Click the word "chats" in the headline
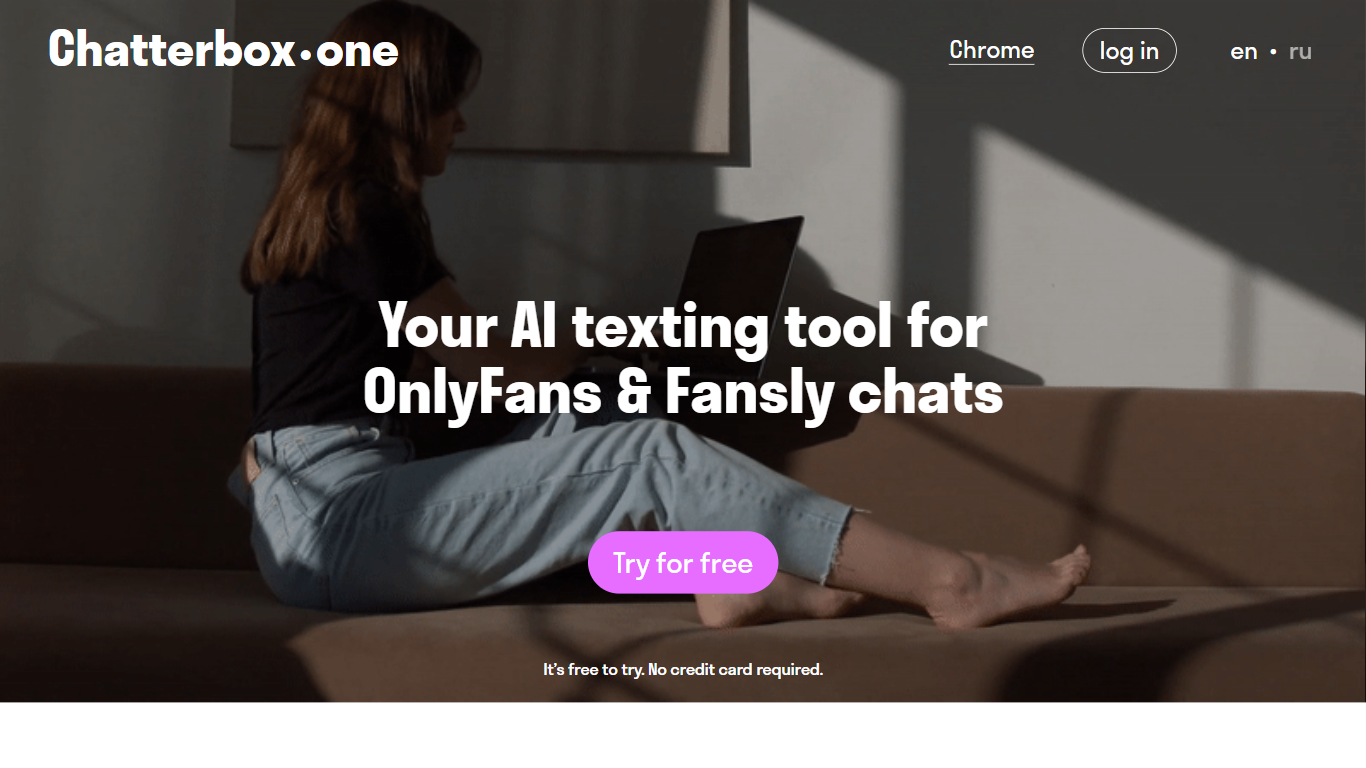 click(x=925, y=393)
